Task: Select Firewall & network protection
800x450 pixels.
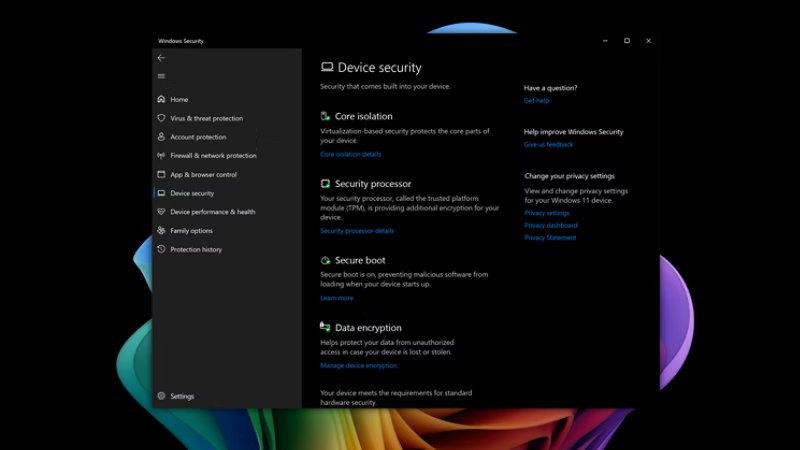Action: point(213,156)
